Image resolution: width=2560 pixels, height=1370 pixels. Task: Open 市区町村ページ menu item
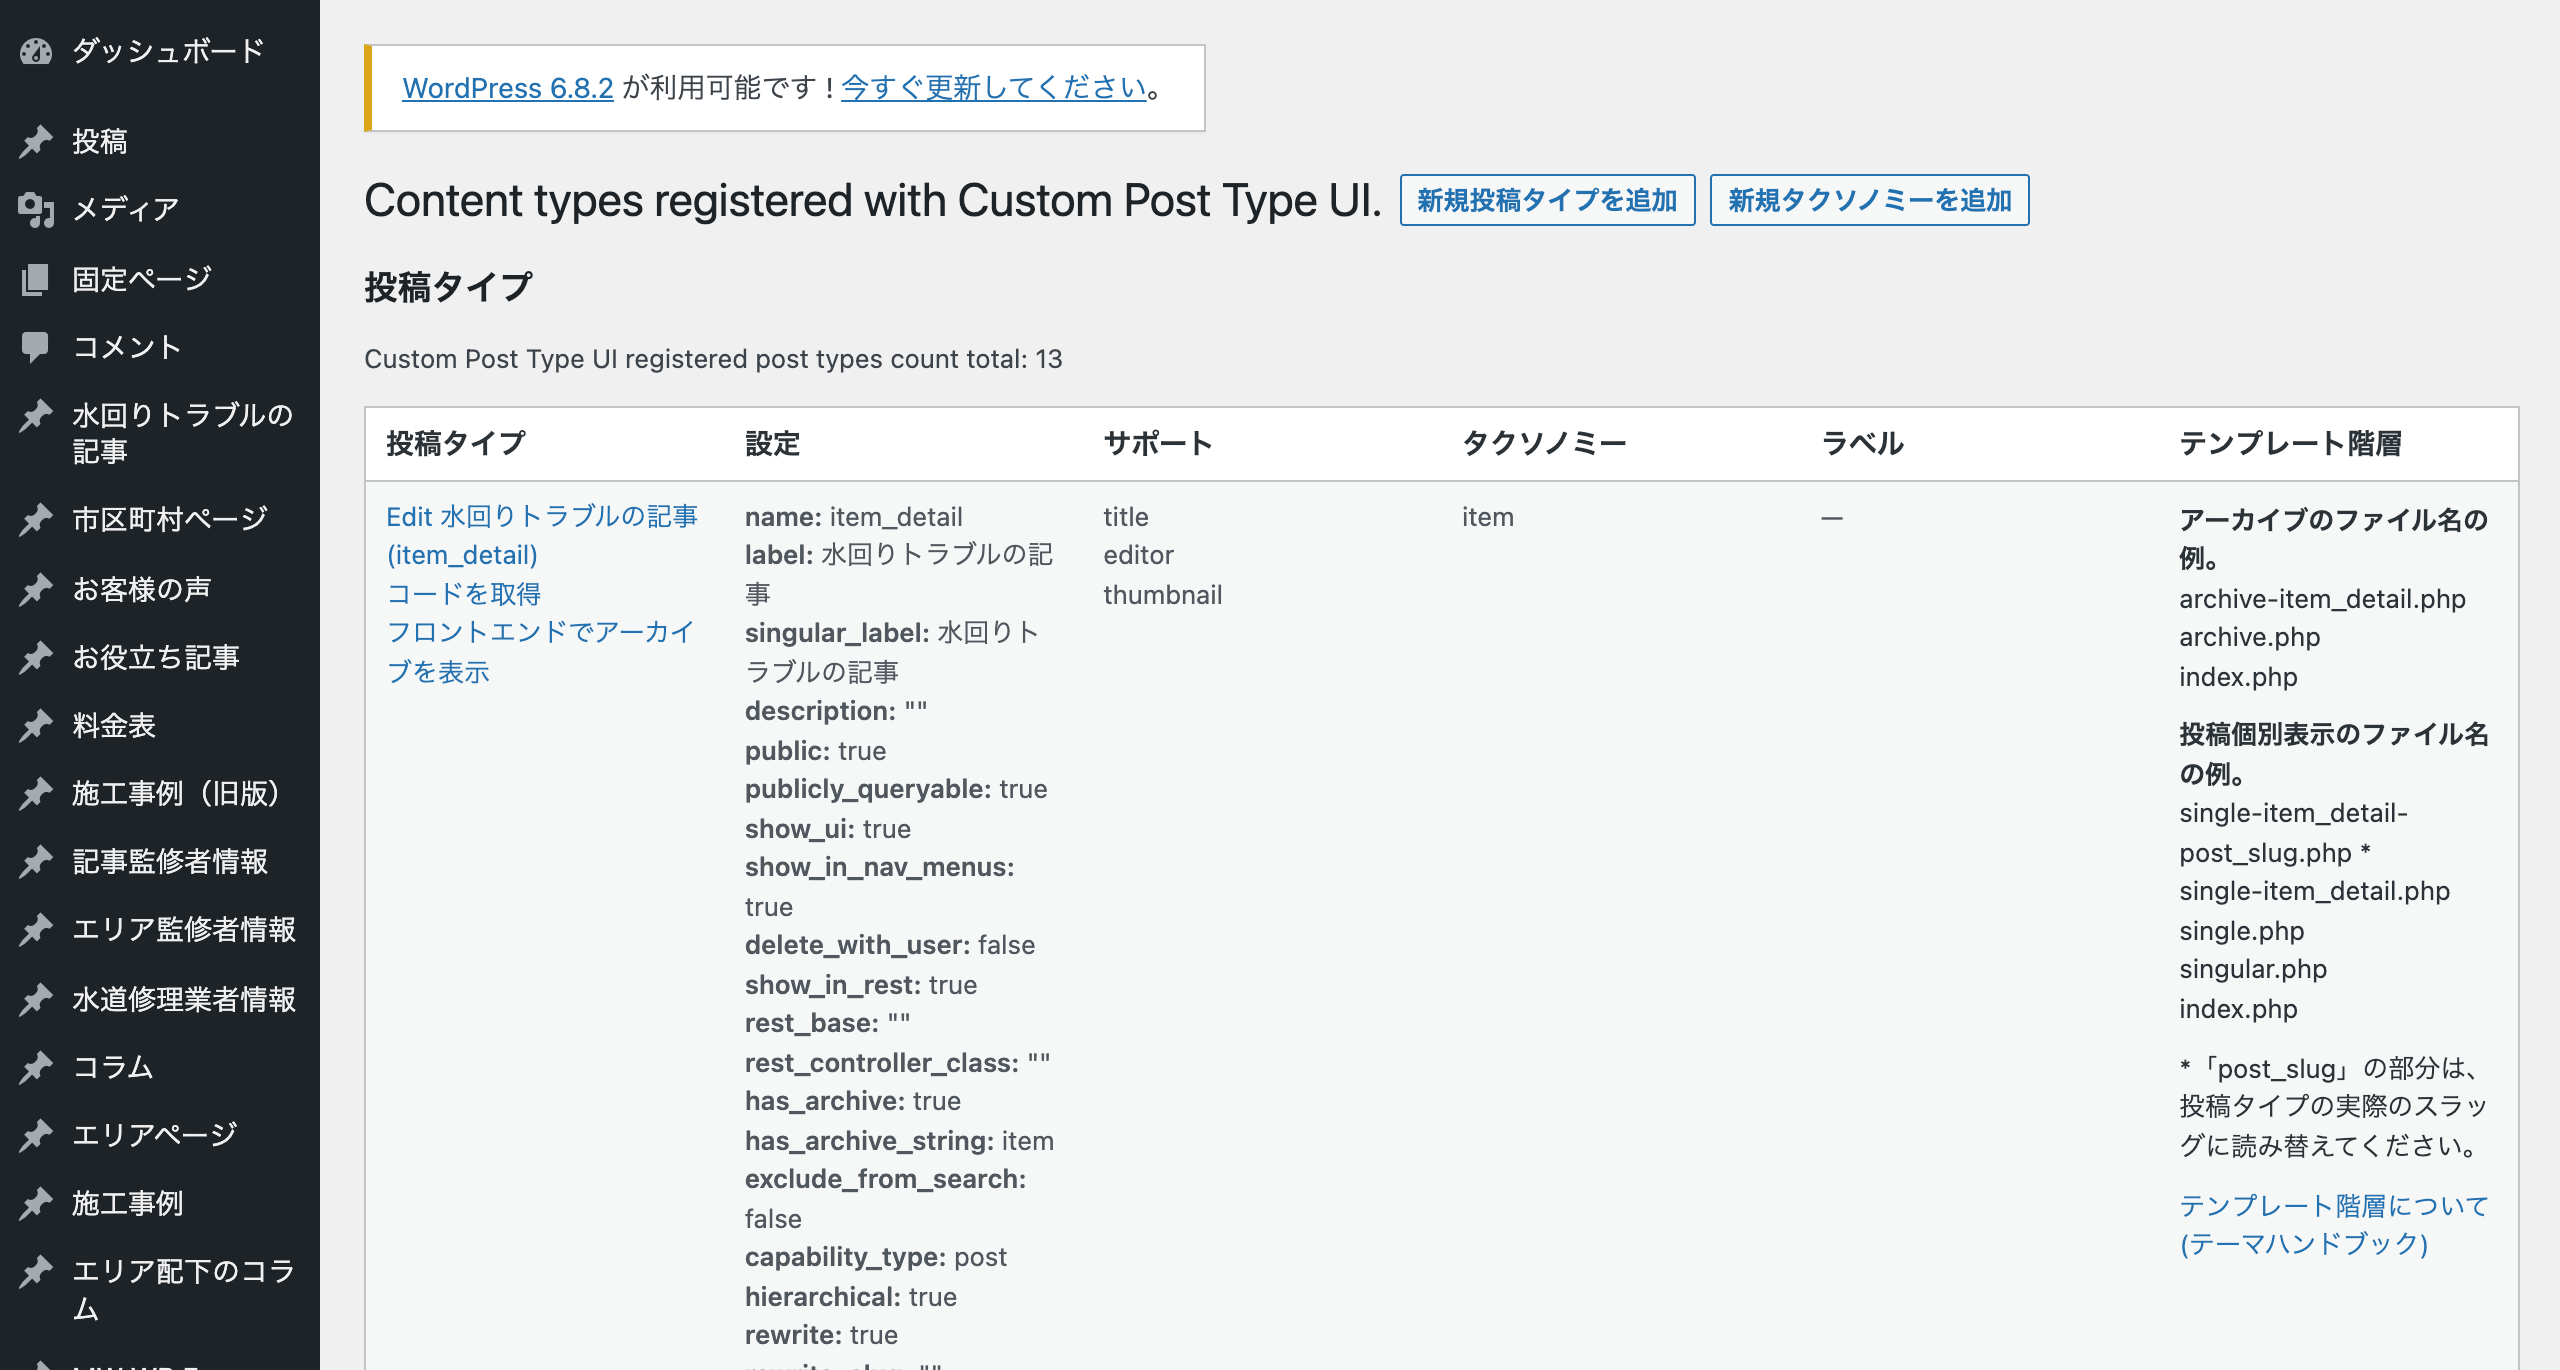pyautogui.click(x=169, y=519)
